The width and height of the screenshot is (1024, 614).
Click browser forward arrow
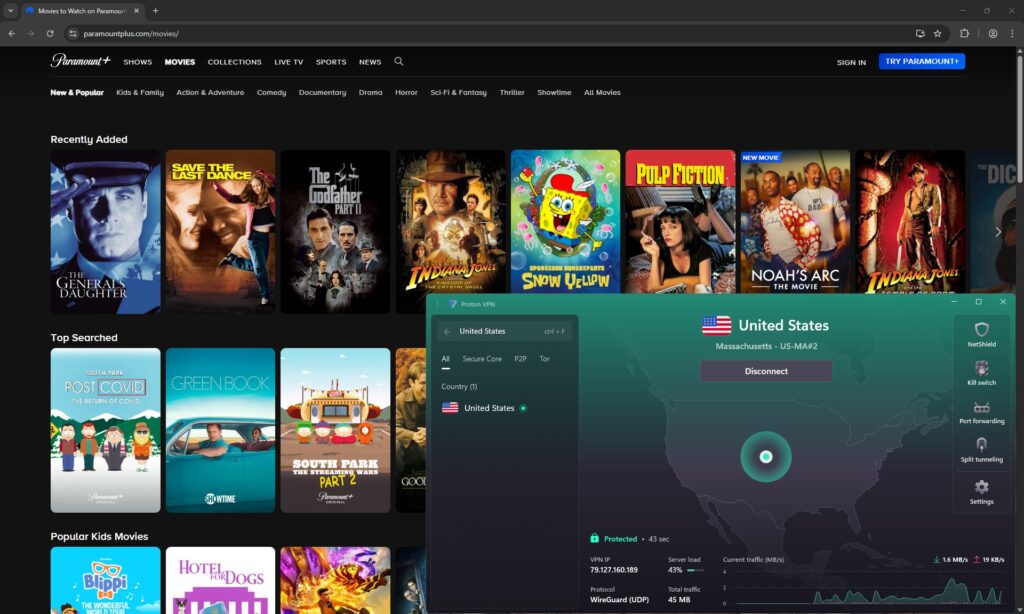31,33
